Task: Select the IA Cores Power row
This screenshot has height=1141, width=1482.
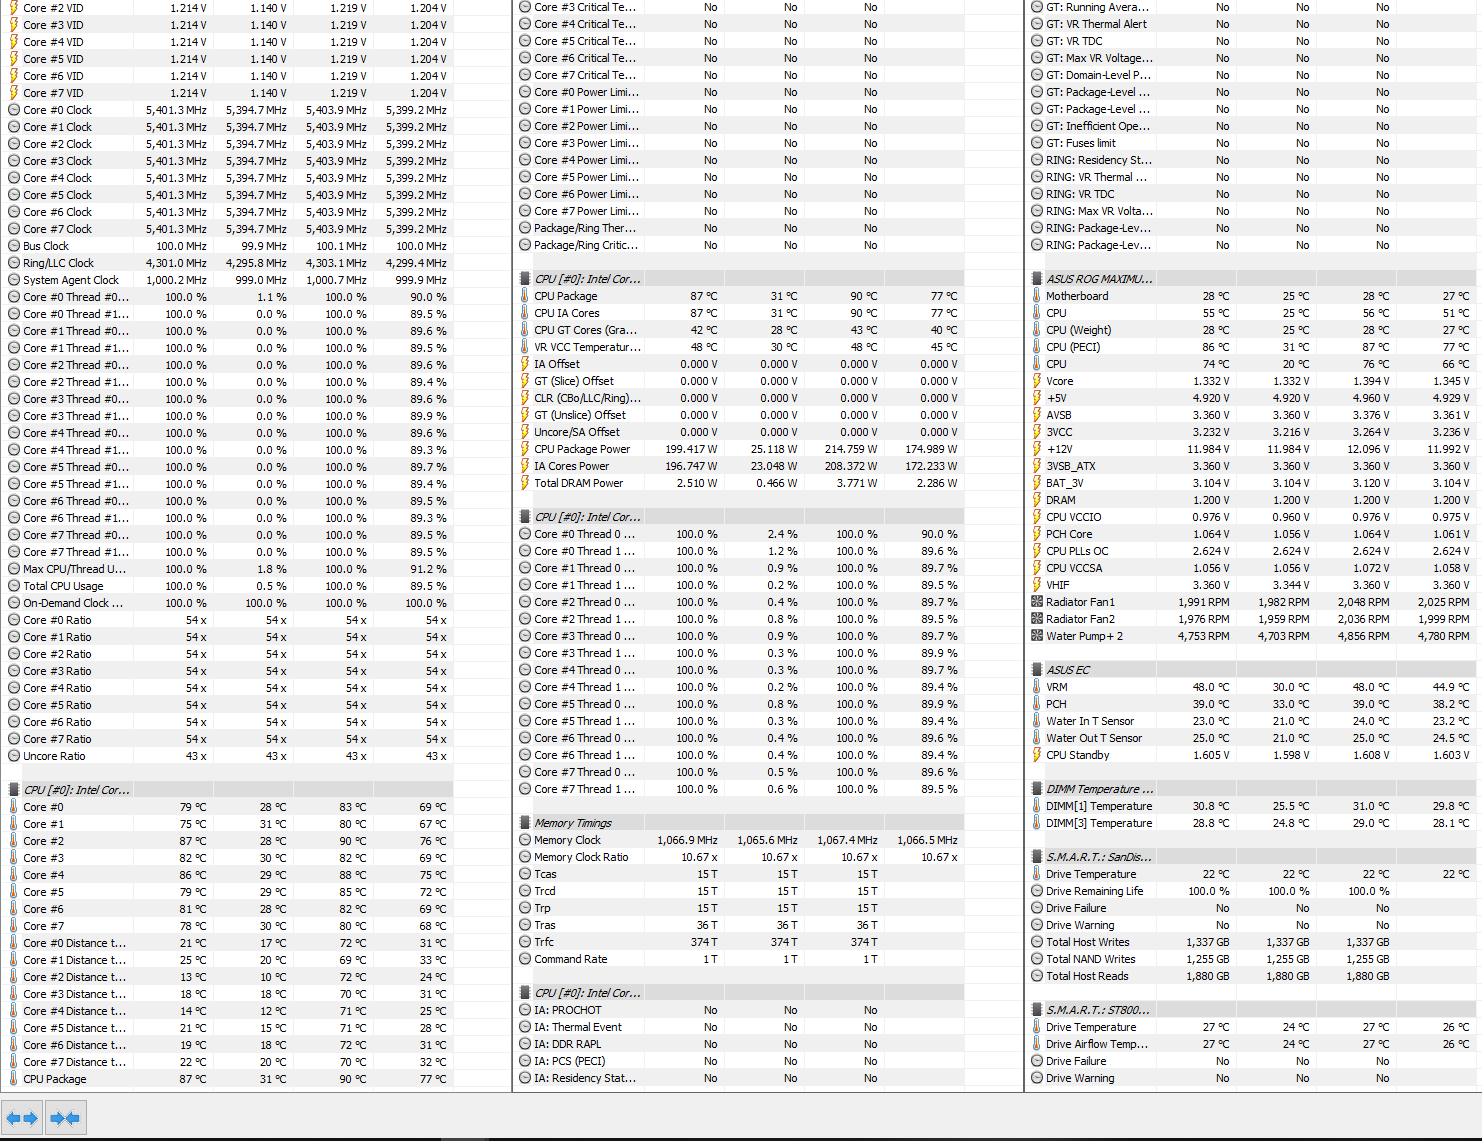Action: (x=739, y=466)
